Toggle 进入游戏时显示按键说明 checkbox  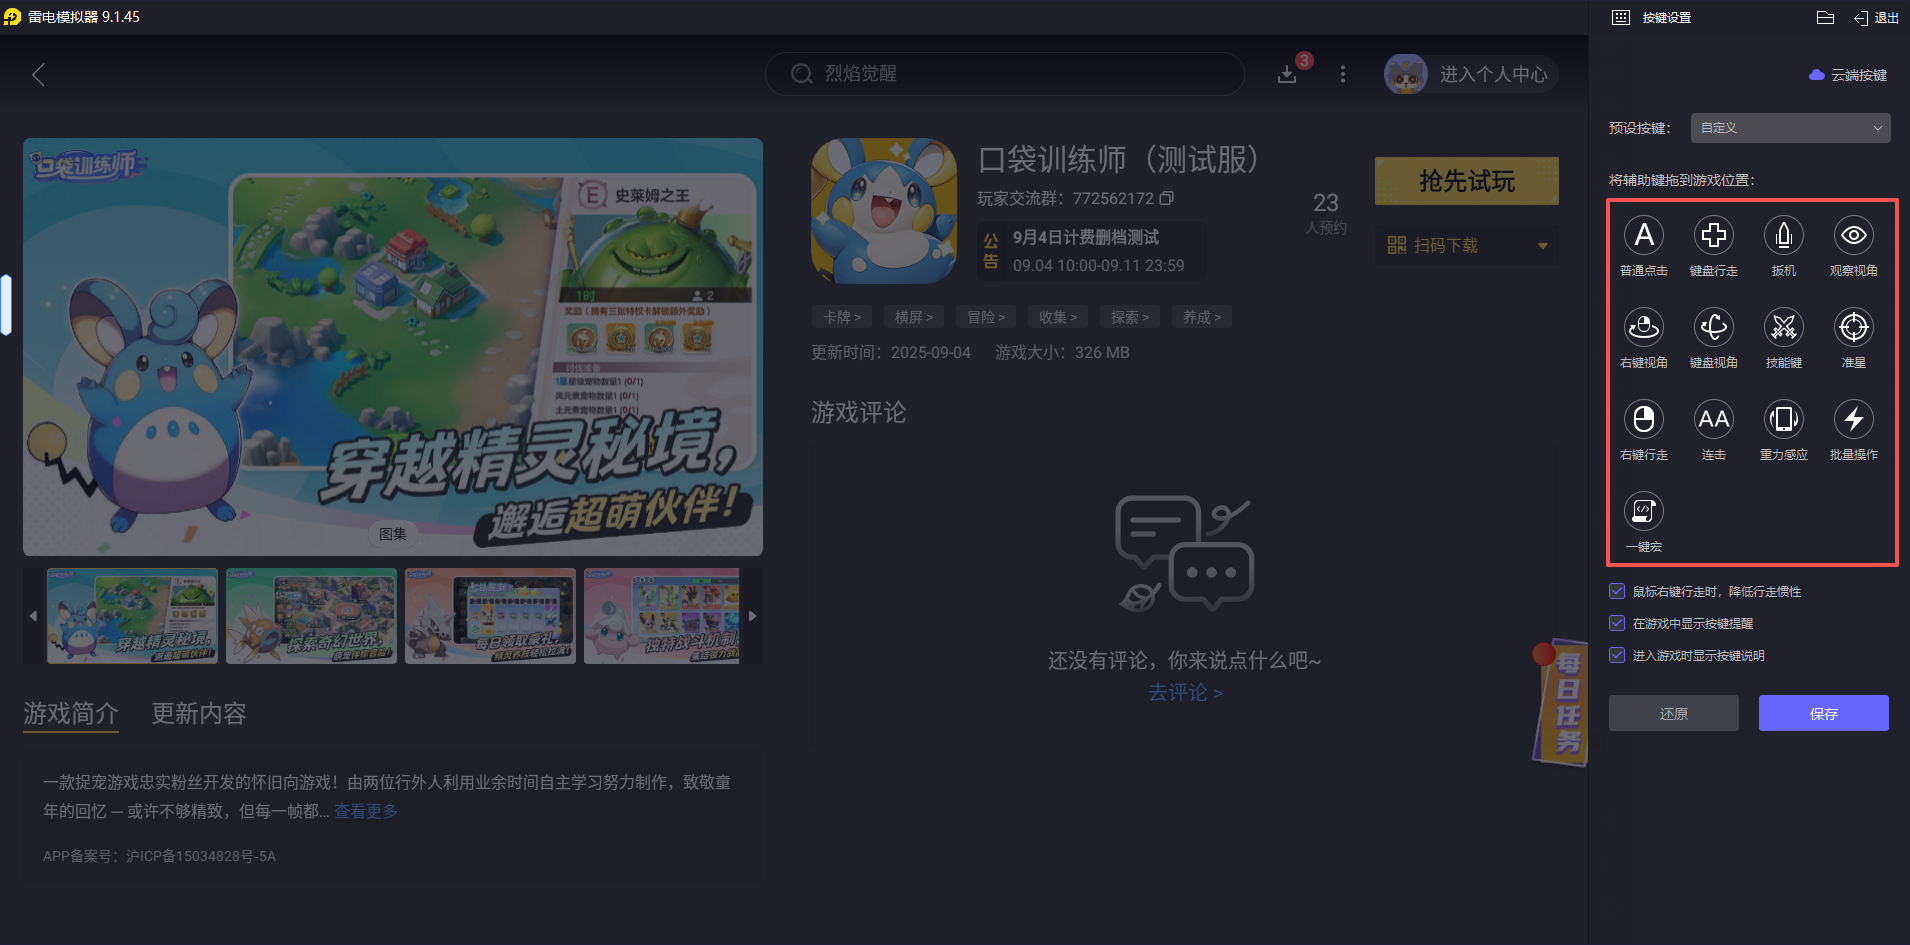[x=1617, y=655]
